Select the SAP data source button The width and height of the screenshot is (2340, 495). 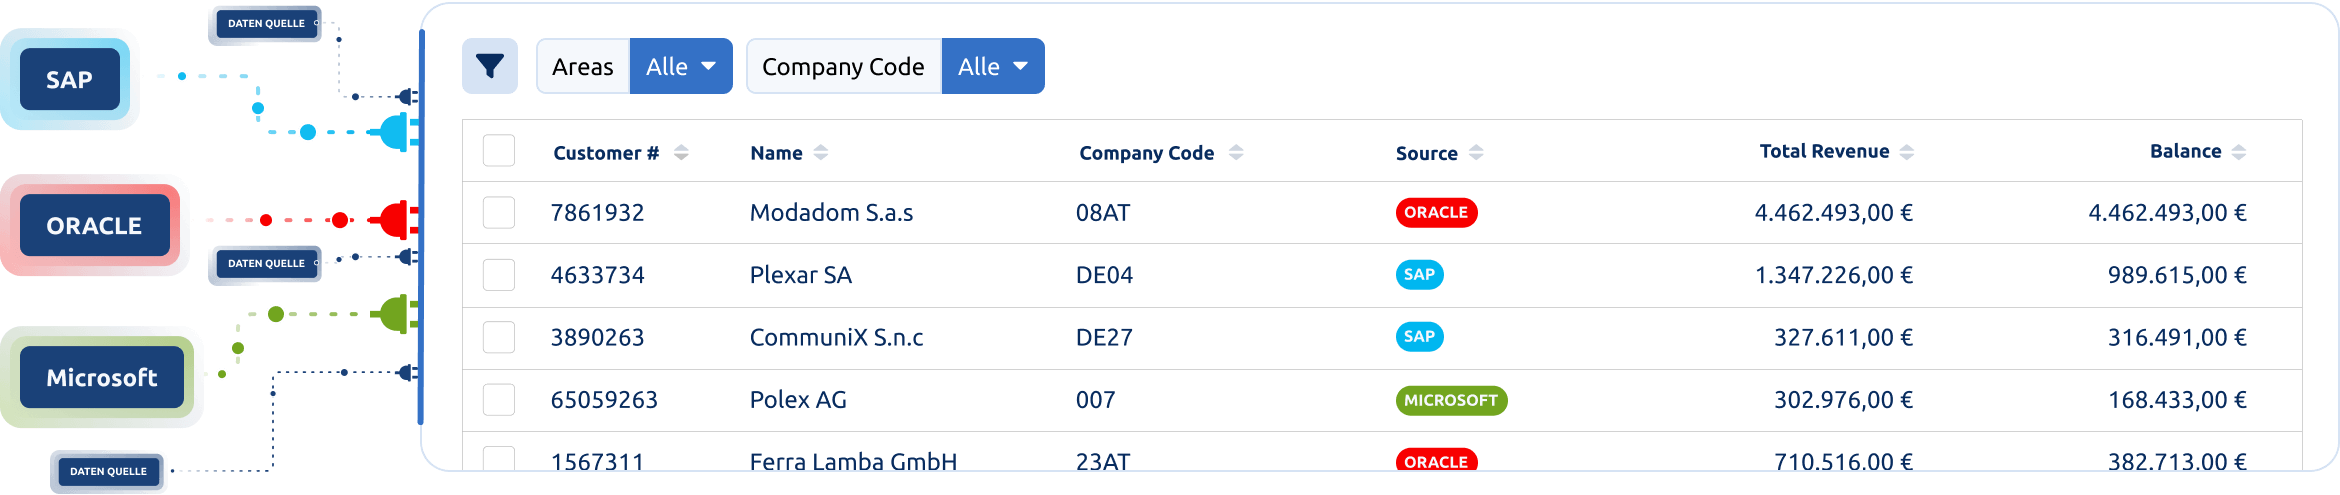tap(70, 80)
